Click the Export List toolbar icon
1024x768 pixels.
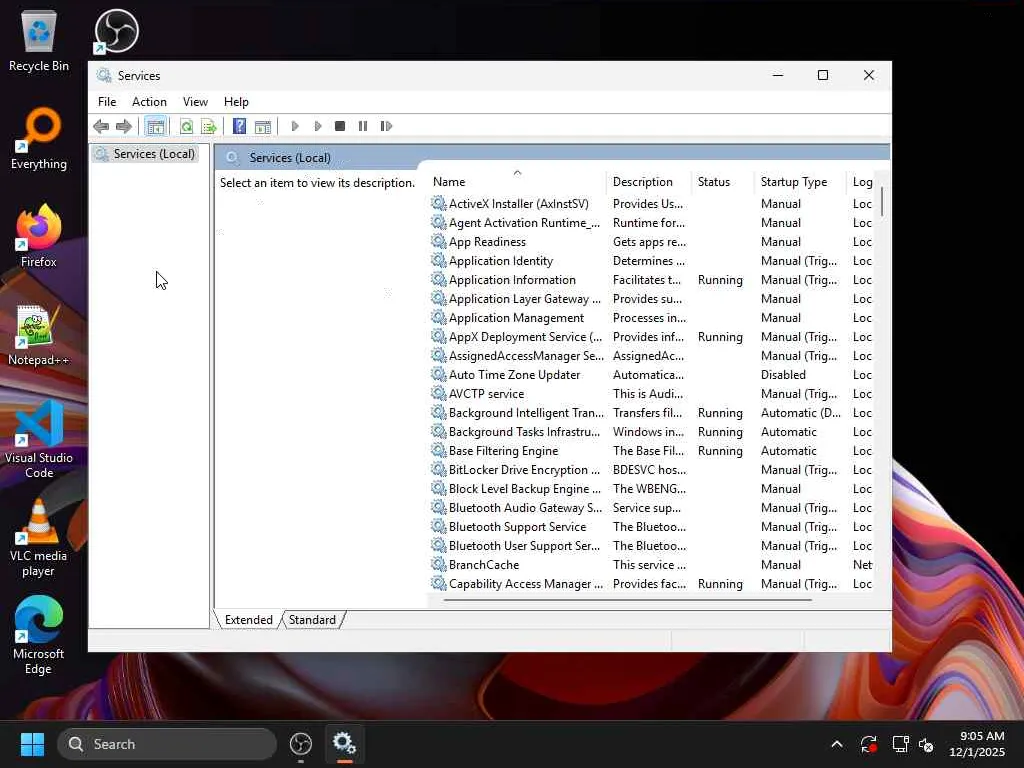coord(209,126)
